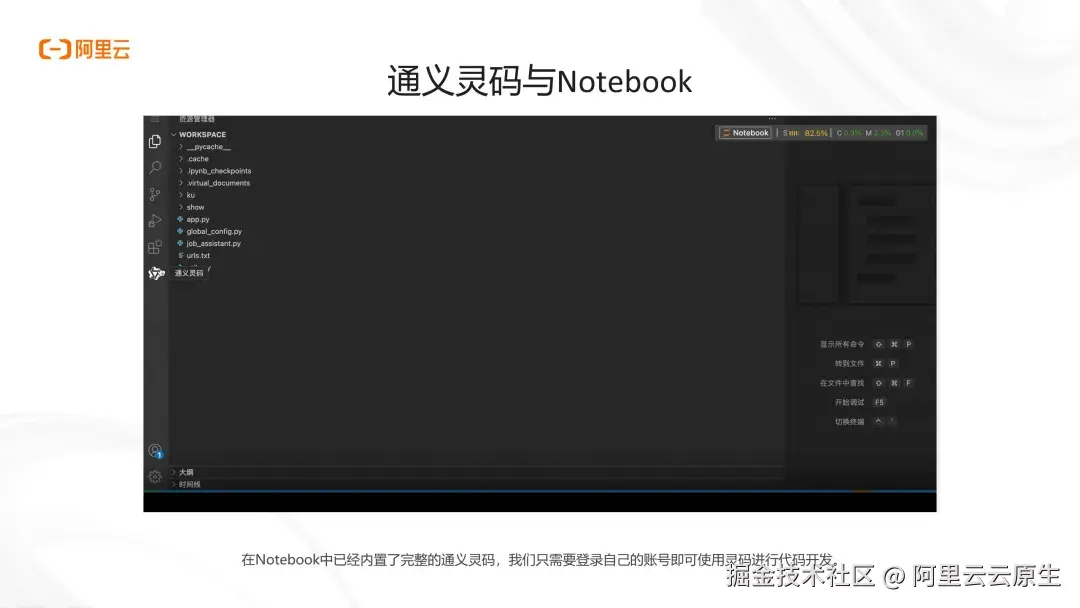The height and width of the screenshot is (608, 1080).
Task: Click the ellipsis more actions above Notebook widget
Action: click(772, 119)
